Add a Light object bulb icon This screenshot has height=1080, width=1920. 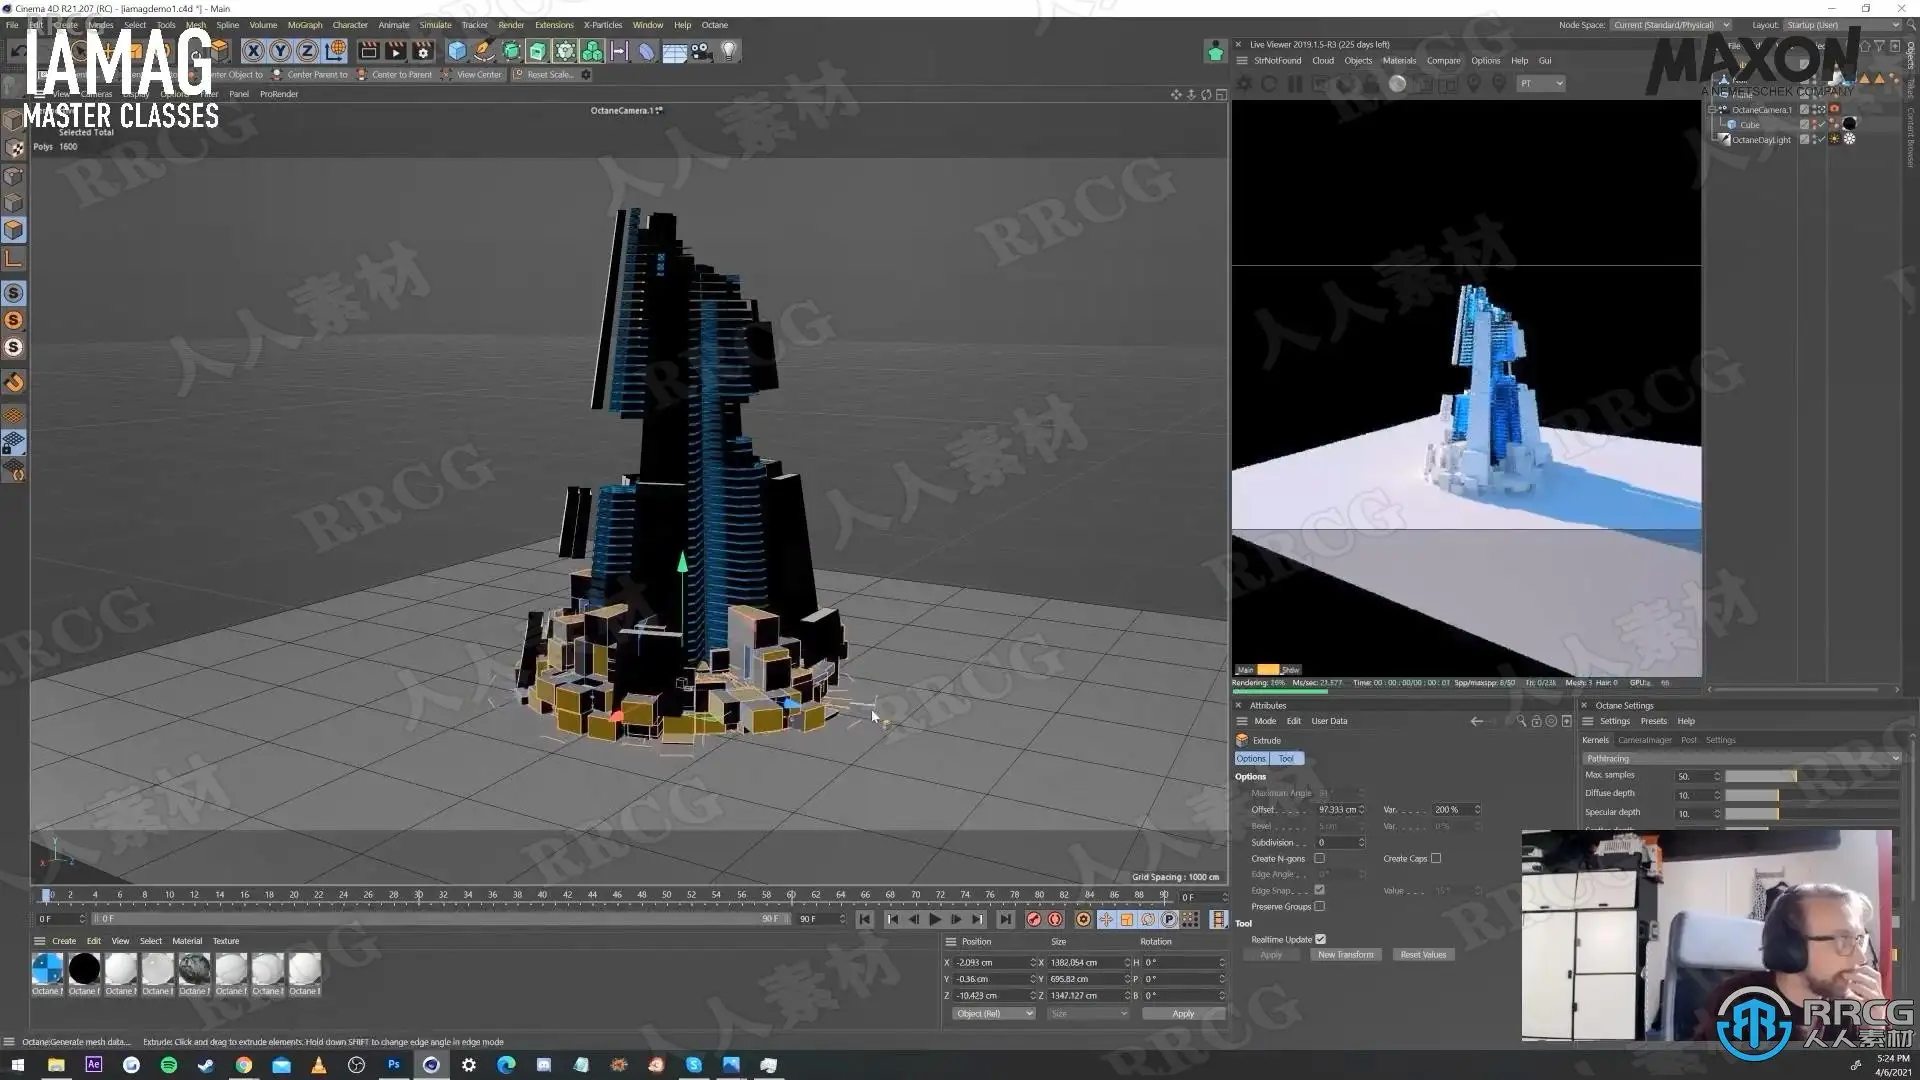(729, 51)
